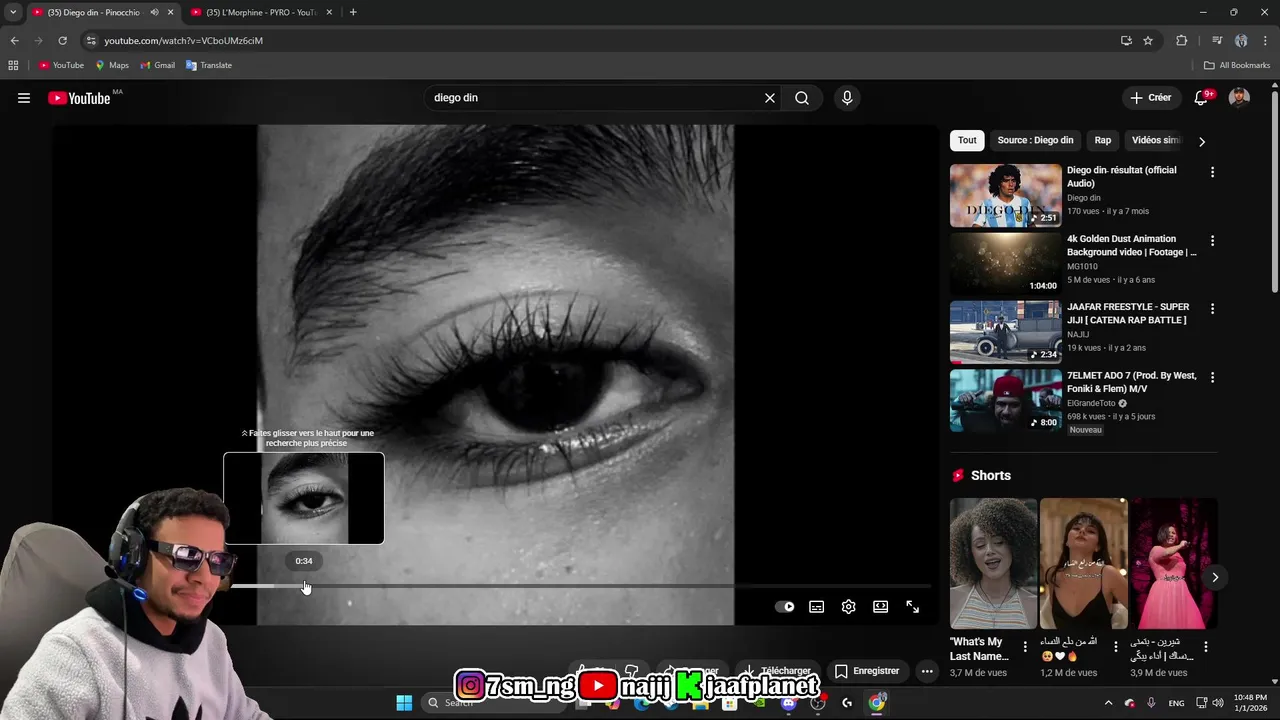This screenshot has height=720, width=1280.
Task: Open the media control icon in Chrome toolbar
Action: pyautogui.click(x=1217, y=40)
